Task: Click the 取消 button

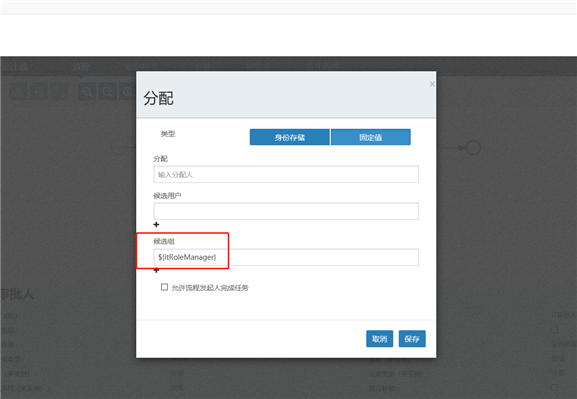Action: 379,339
